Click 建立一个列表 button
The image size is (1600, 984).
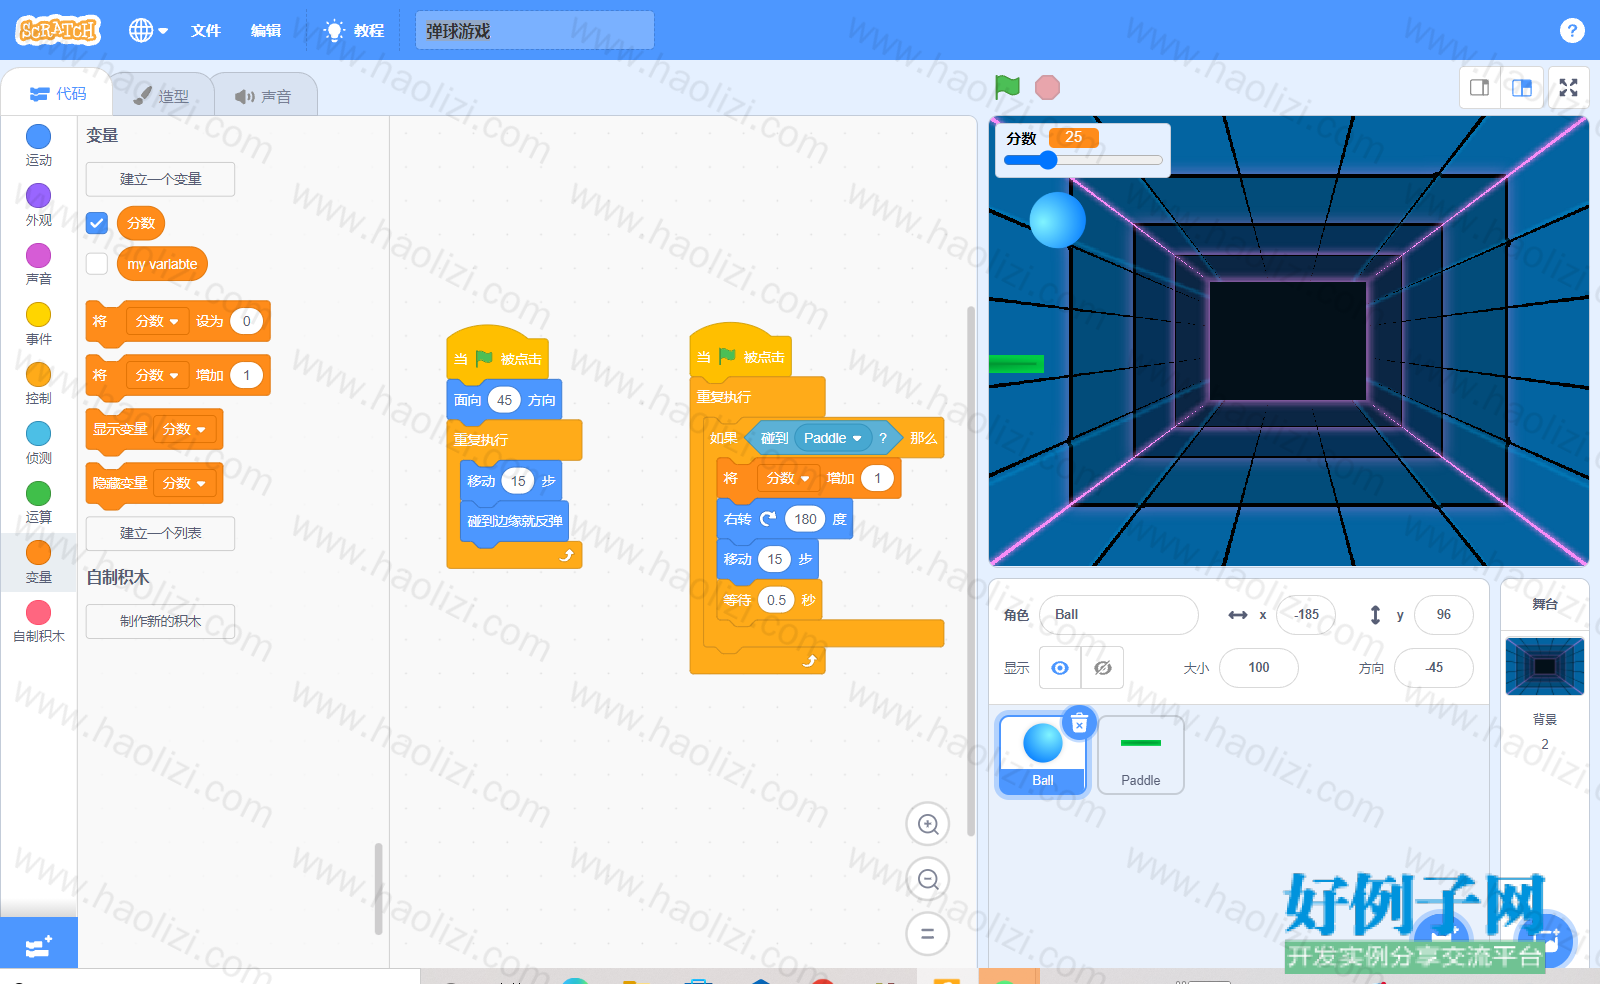160,533
